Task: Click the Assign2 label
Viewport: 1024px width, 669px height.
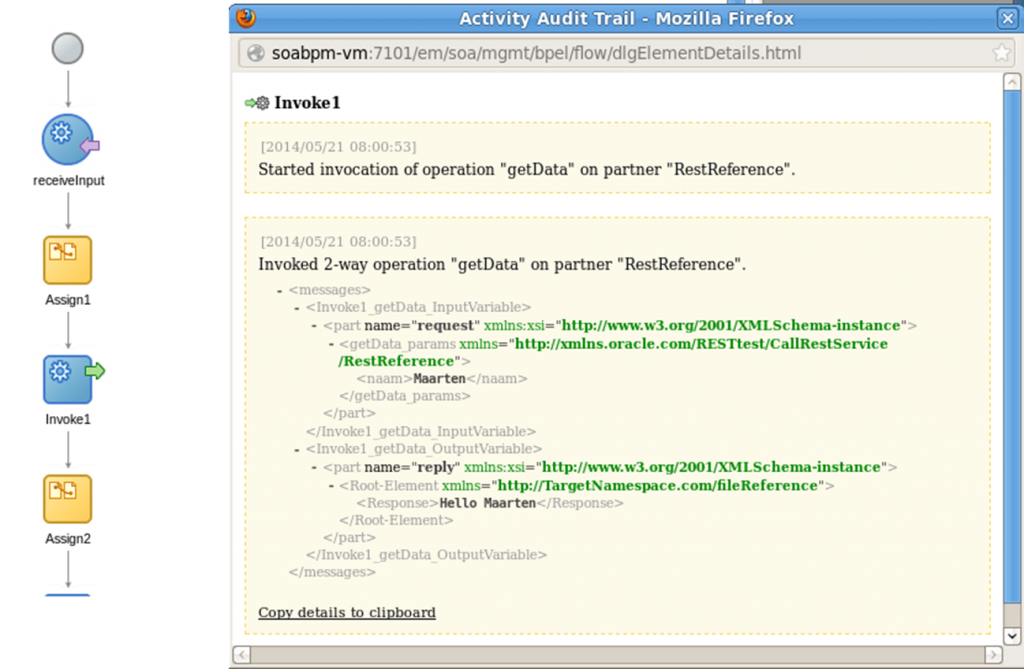Action: pyautogui.click(x=68, y=539)
